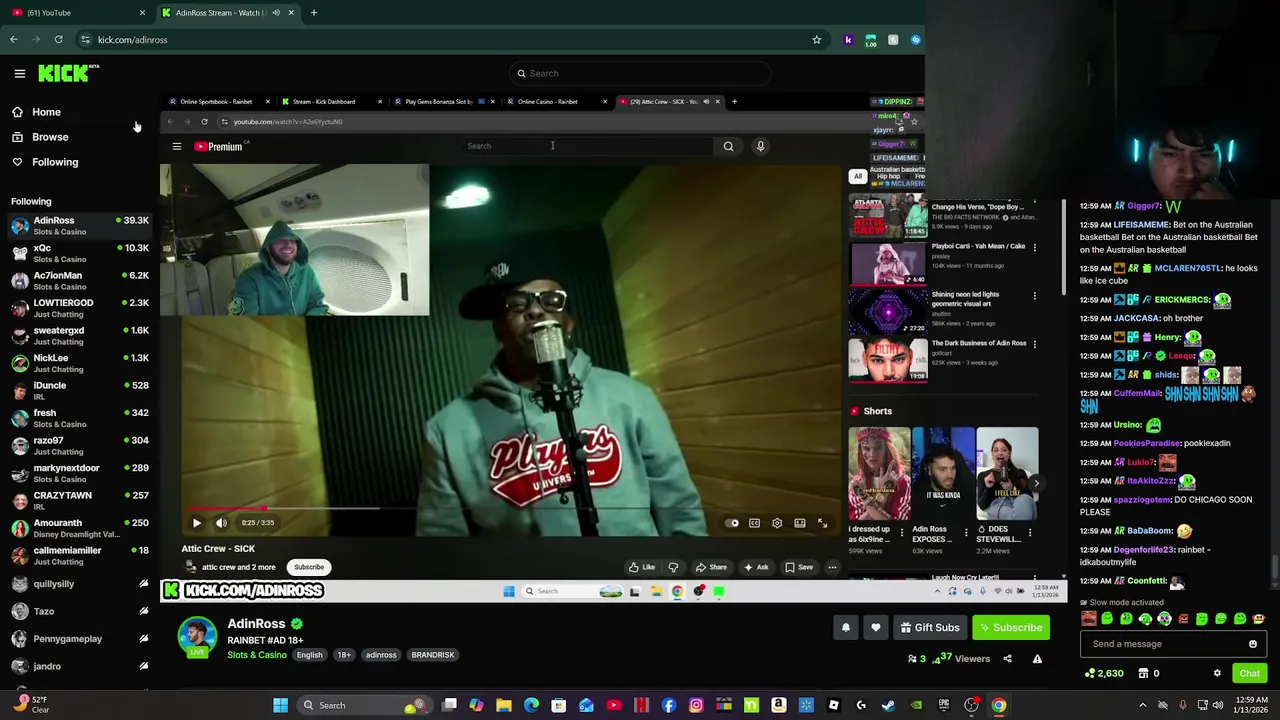This screenshot has width=1280, height=720.
Task: Open the Kick extension icon in toolbar
Action: (x=848, y=40)
